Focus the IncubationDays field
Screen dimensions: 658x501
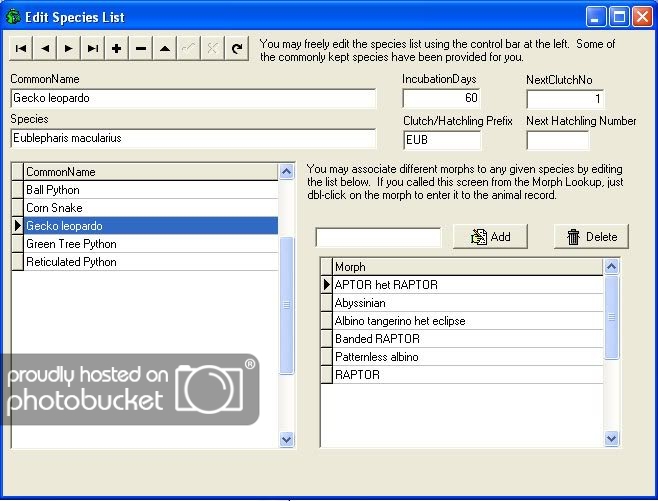(x=441, y=98)
